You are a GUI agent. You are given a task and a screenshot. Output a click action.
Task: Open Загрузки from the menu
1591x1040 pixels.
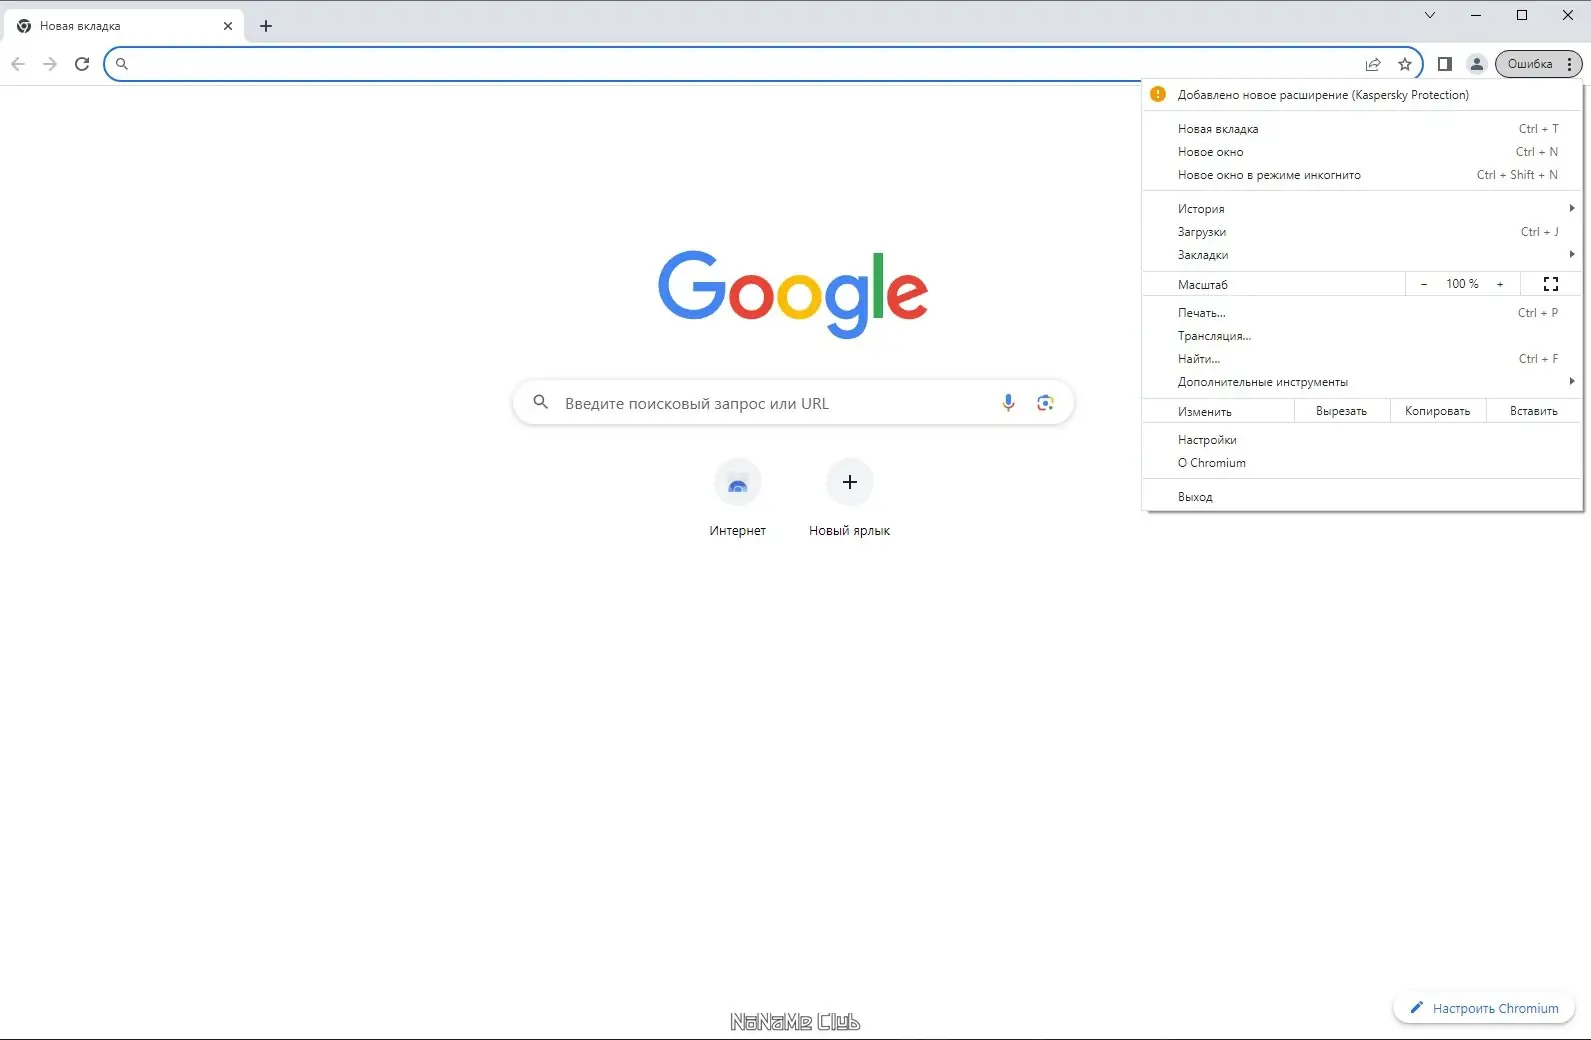click(x=1362, y=232)
